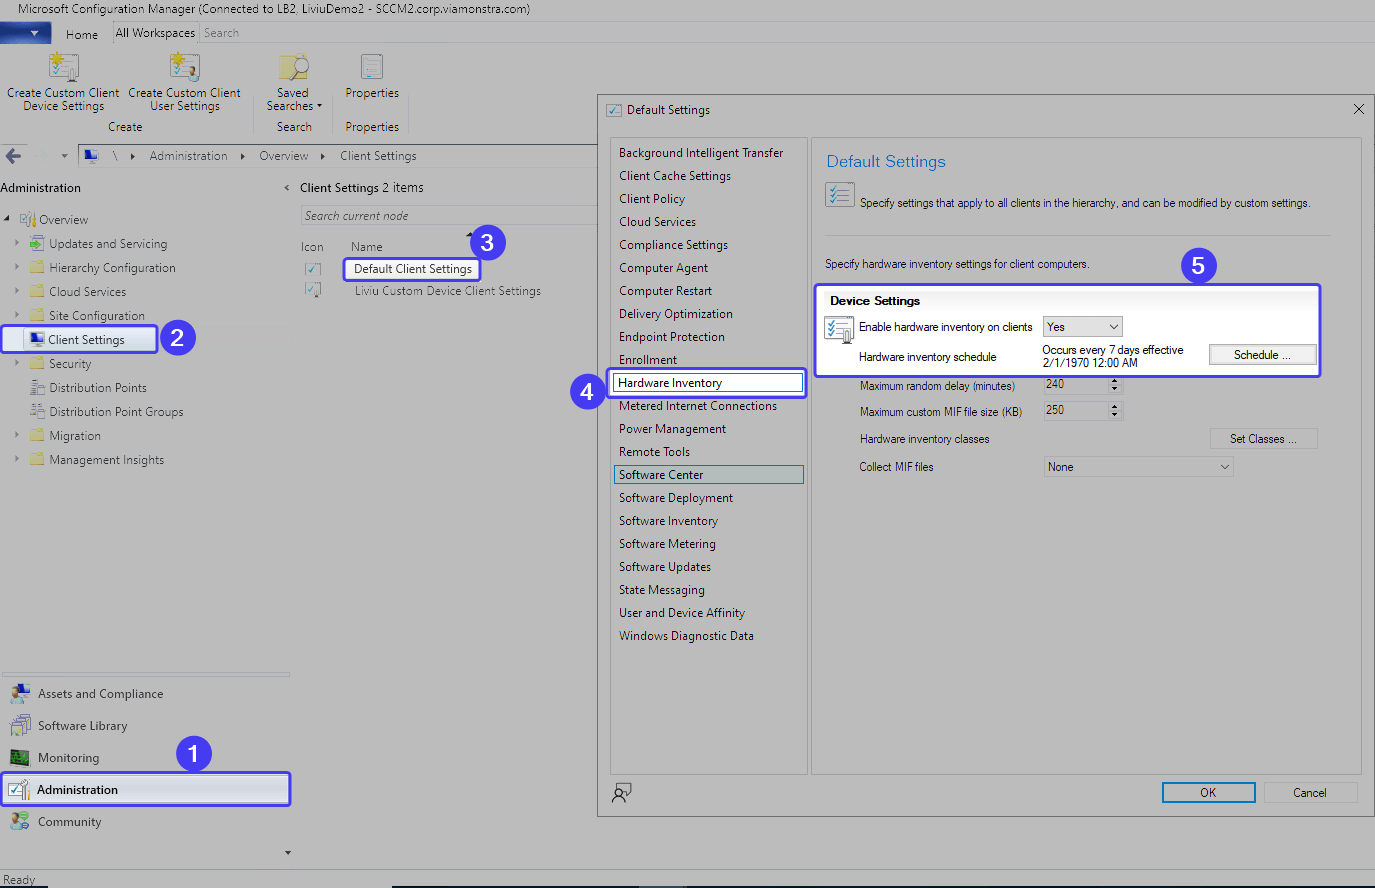Click Distribution Points node icon
Screen dimensions: 1375x888
coord(37,388)
